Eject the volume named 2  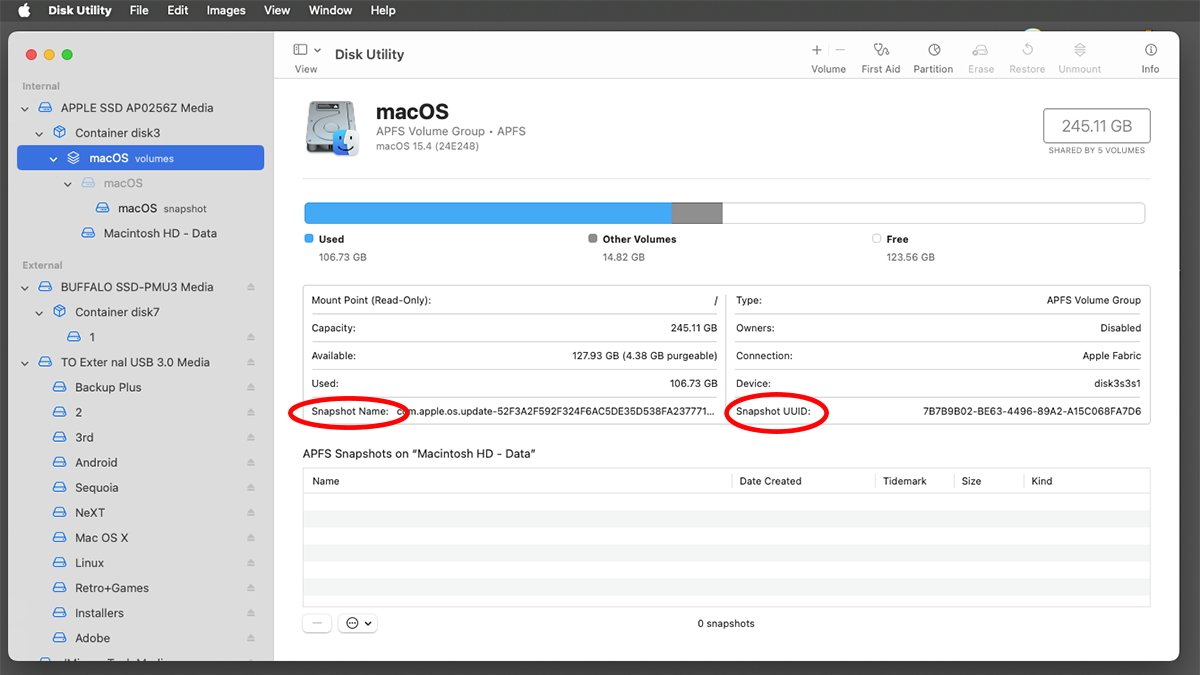[x=251, y=412]
